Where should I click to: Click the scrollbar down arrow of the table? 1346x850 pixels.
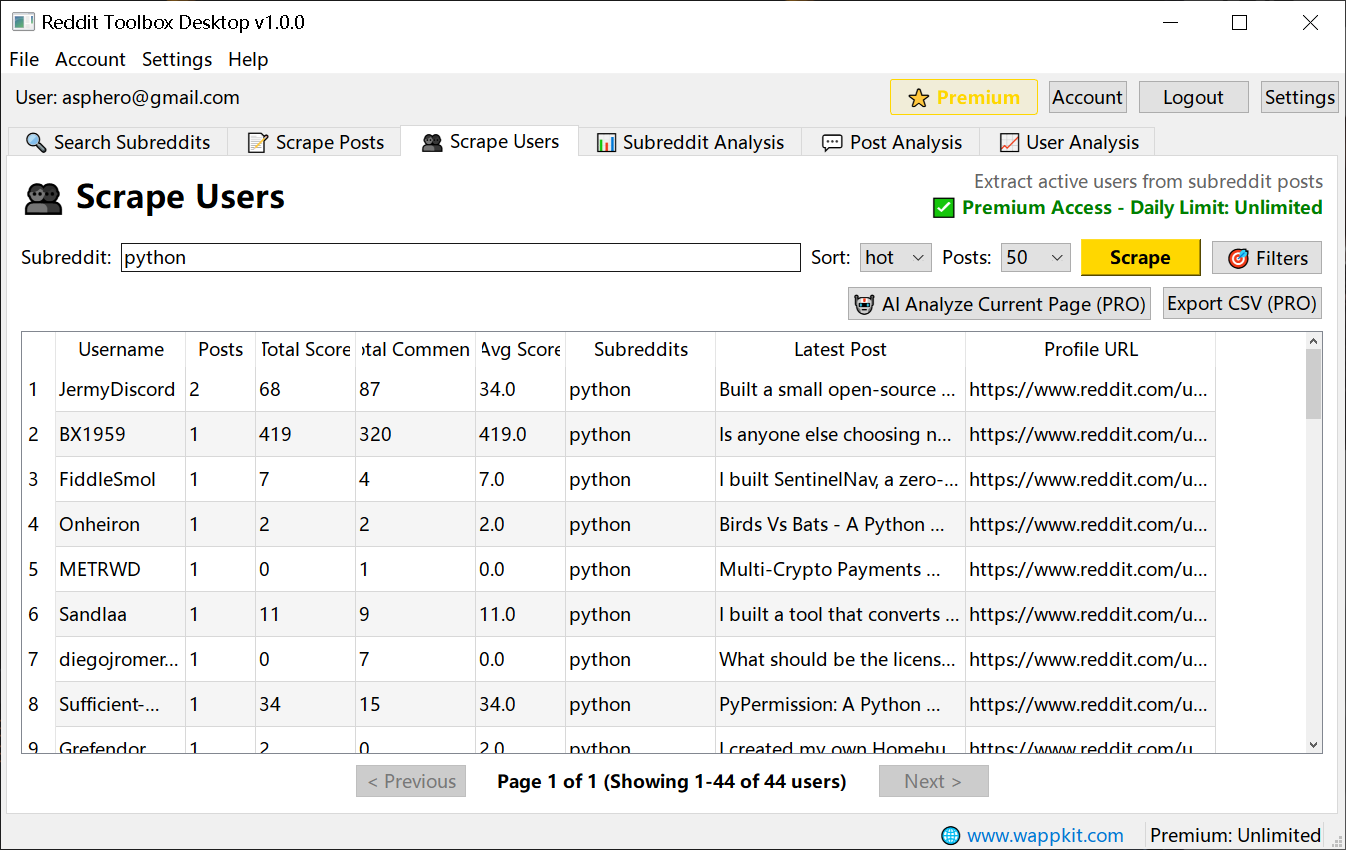click(x=1313, y=744)
